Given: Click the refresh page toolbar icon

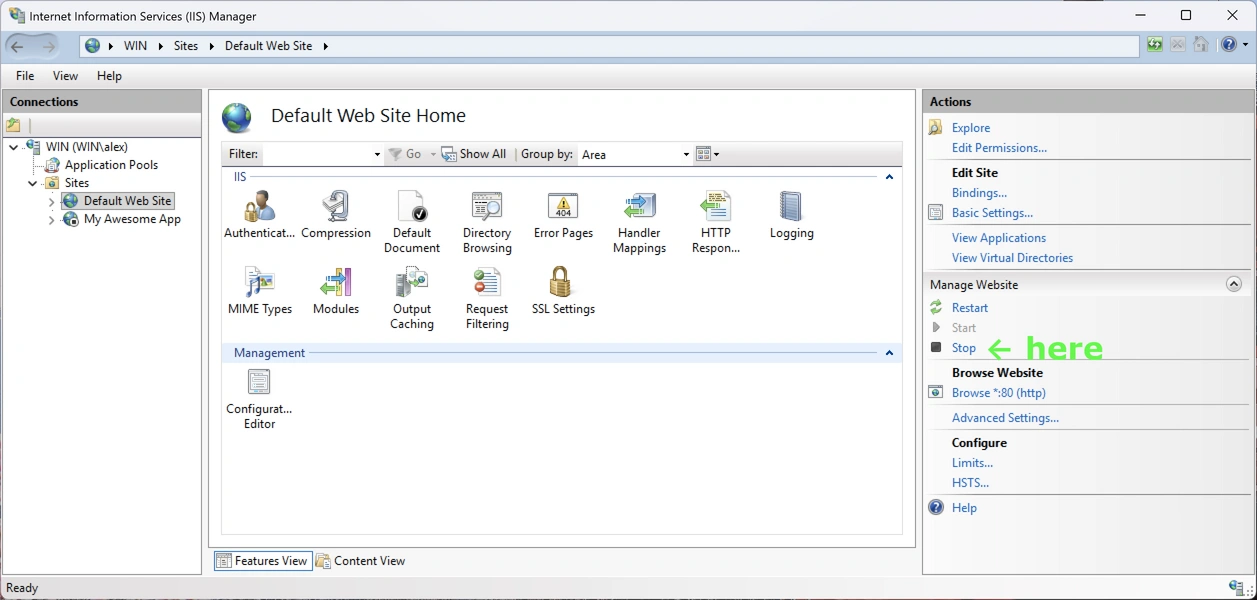Looking at the screenshot, I should (1155, 45).
